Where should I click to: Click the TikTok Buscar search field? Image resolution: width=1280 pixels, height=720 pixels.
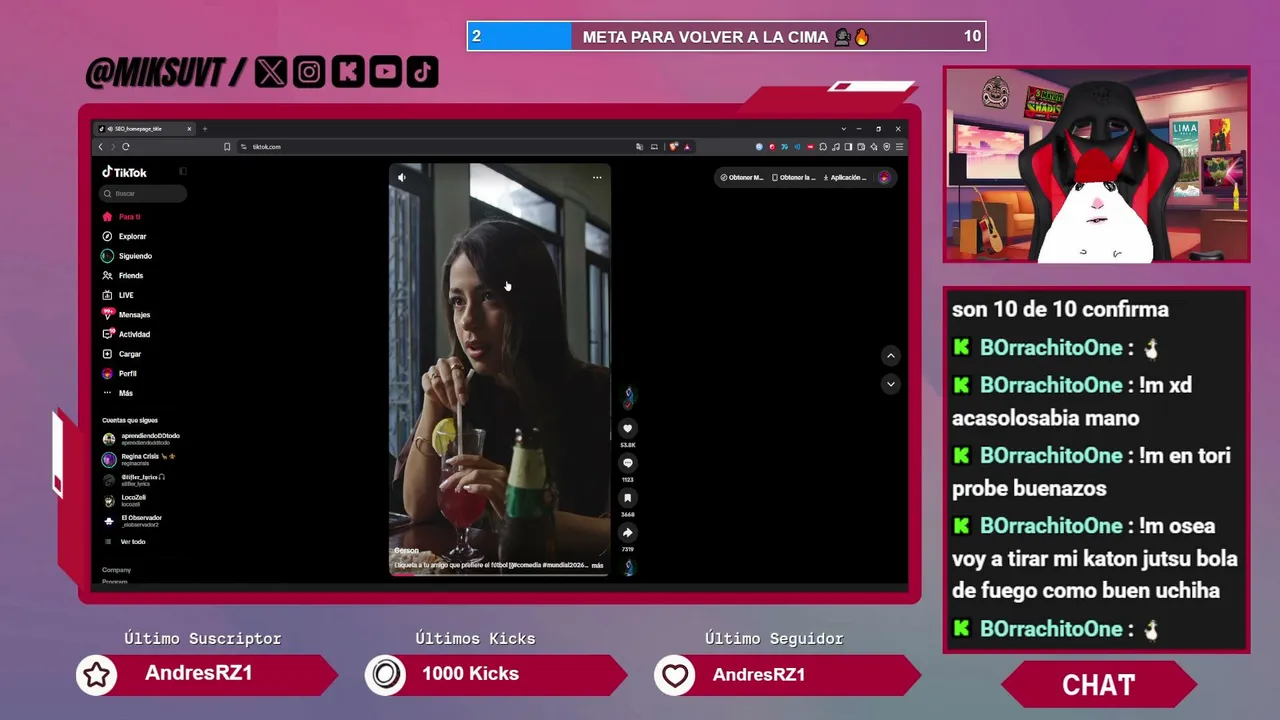144,193
